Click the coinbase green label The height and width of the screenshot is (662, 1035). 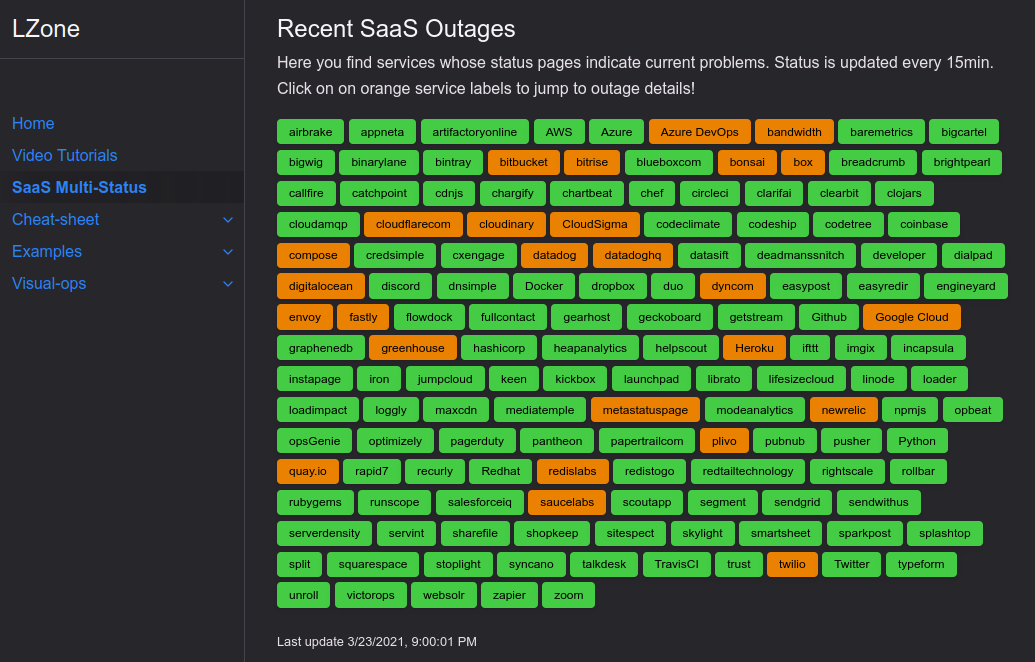924,224
